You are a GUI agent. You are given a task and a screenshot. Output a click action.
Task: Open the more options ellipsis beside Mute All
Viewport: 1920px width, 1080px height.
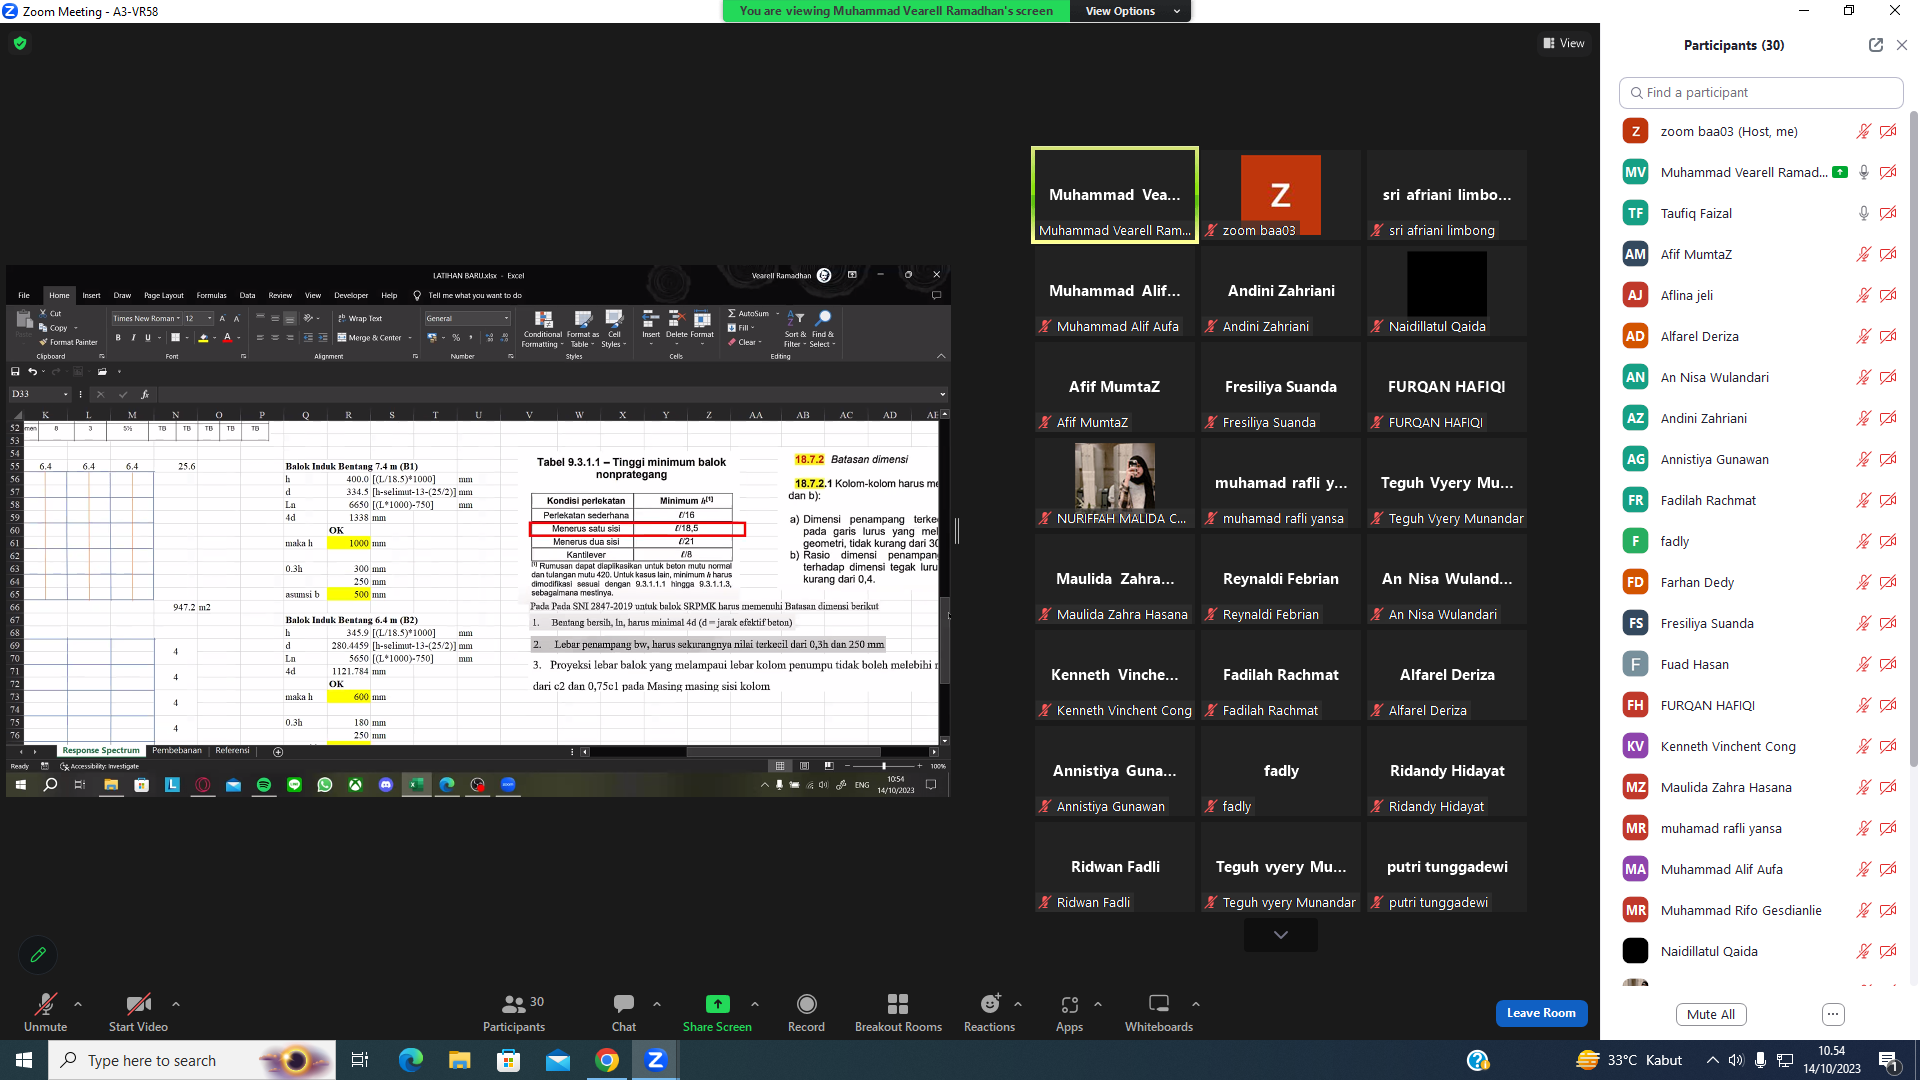pos(1833,1014)
